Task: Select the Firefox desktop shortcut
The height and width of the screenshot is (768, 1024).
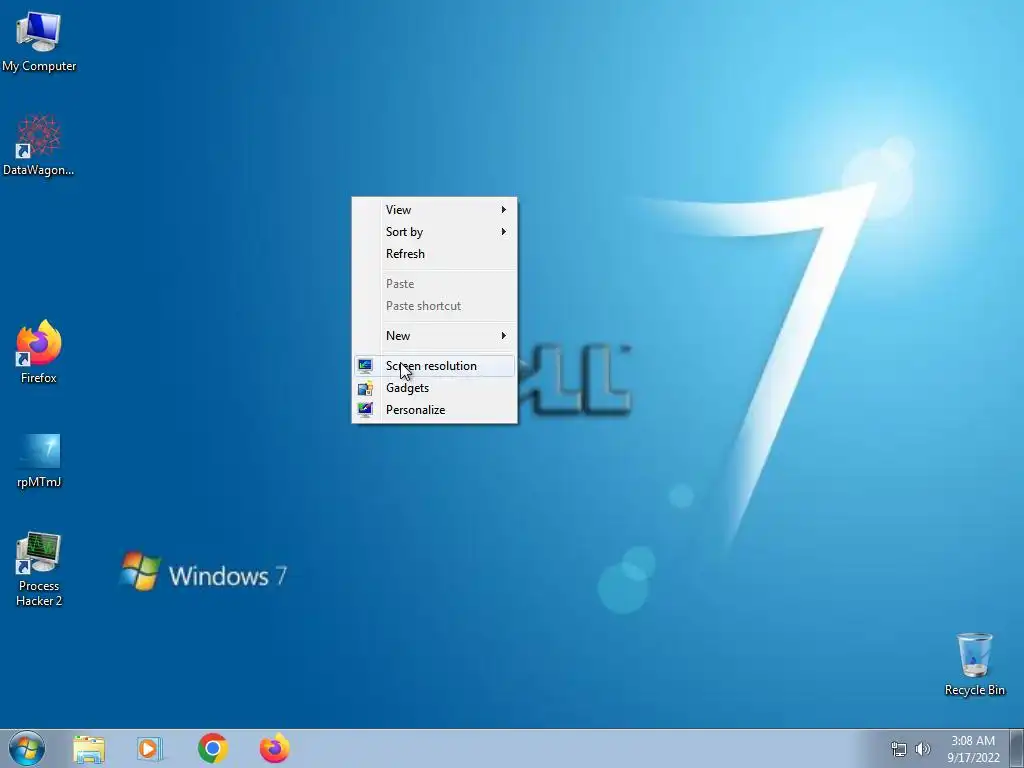Action: click(x=39, y=352)
